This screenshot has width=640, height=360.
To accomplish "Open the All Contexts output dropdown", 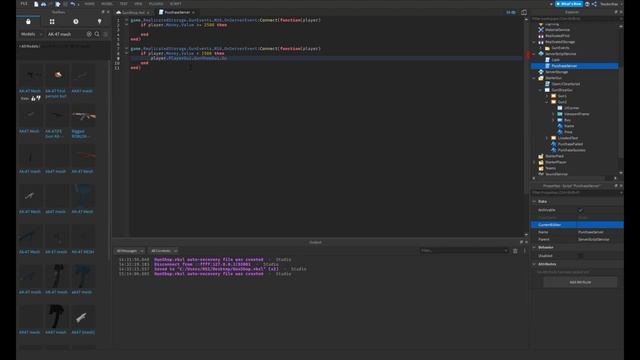I will click(164, 251).
